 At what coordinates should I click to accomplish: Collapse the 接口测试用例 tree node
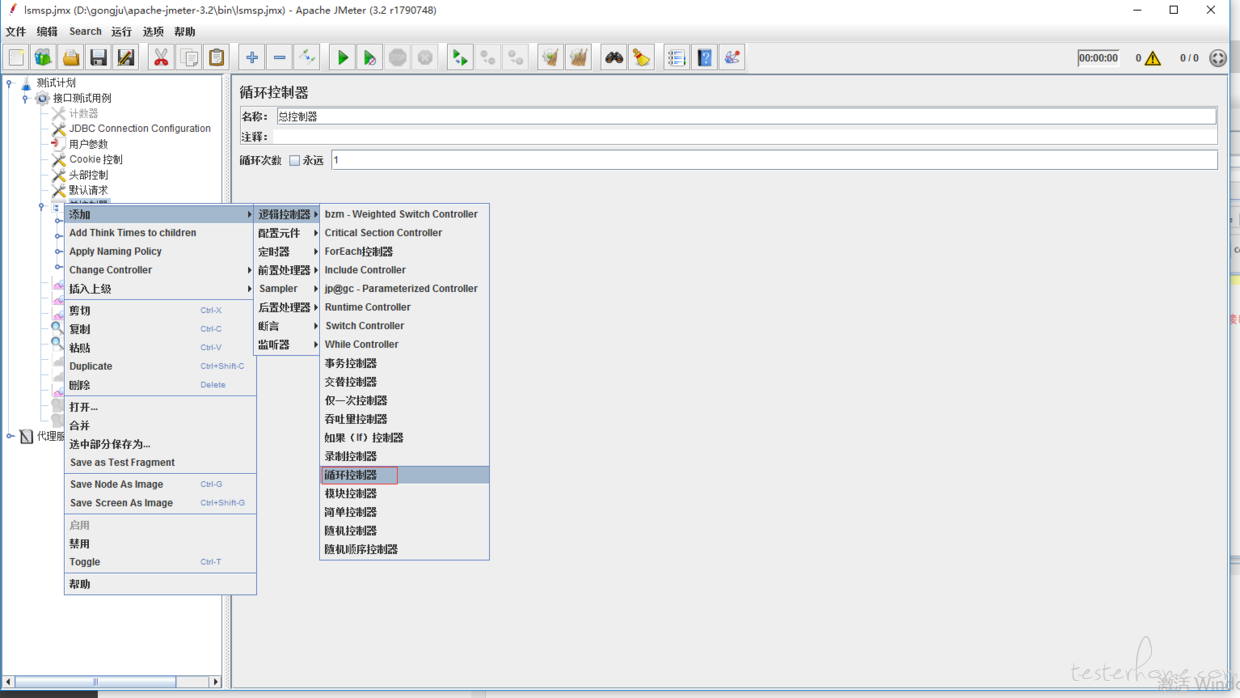point(25,98)
